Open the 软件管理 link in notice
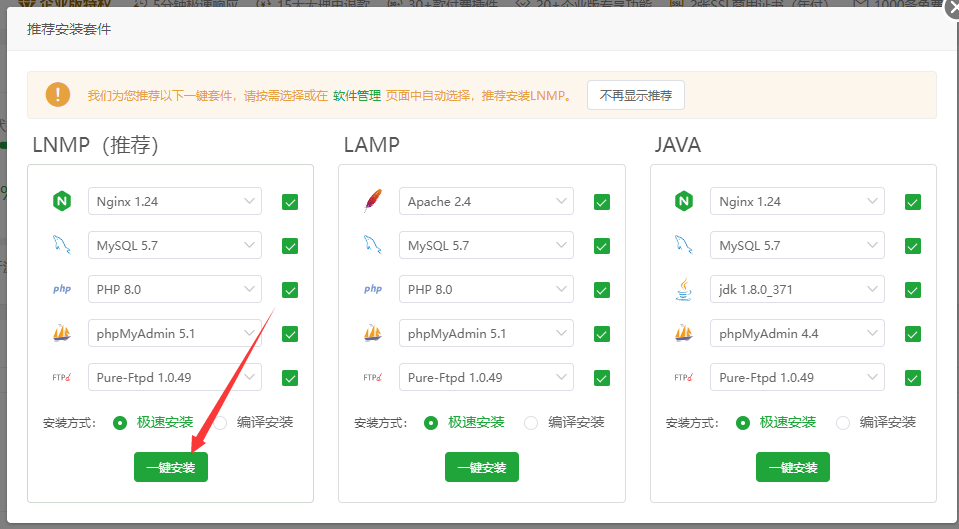Viewport: 959px width, 529px height. coord(357,96)
